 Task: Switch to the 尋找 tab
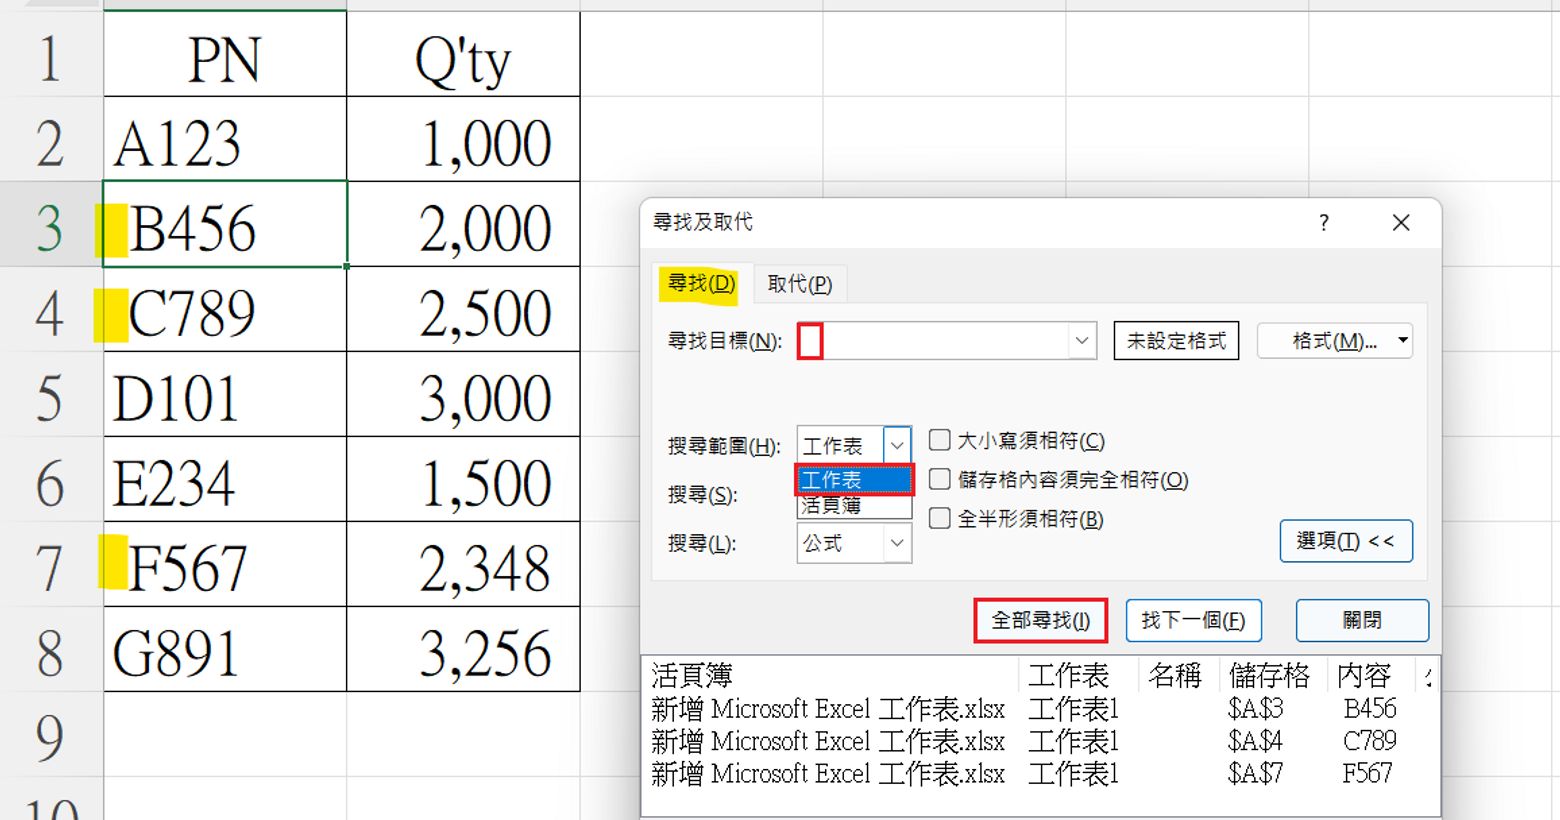(x=701, y=284)
